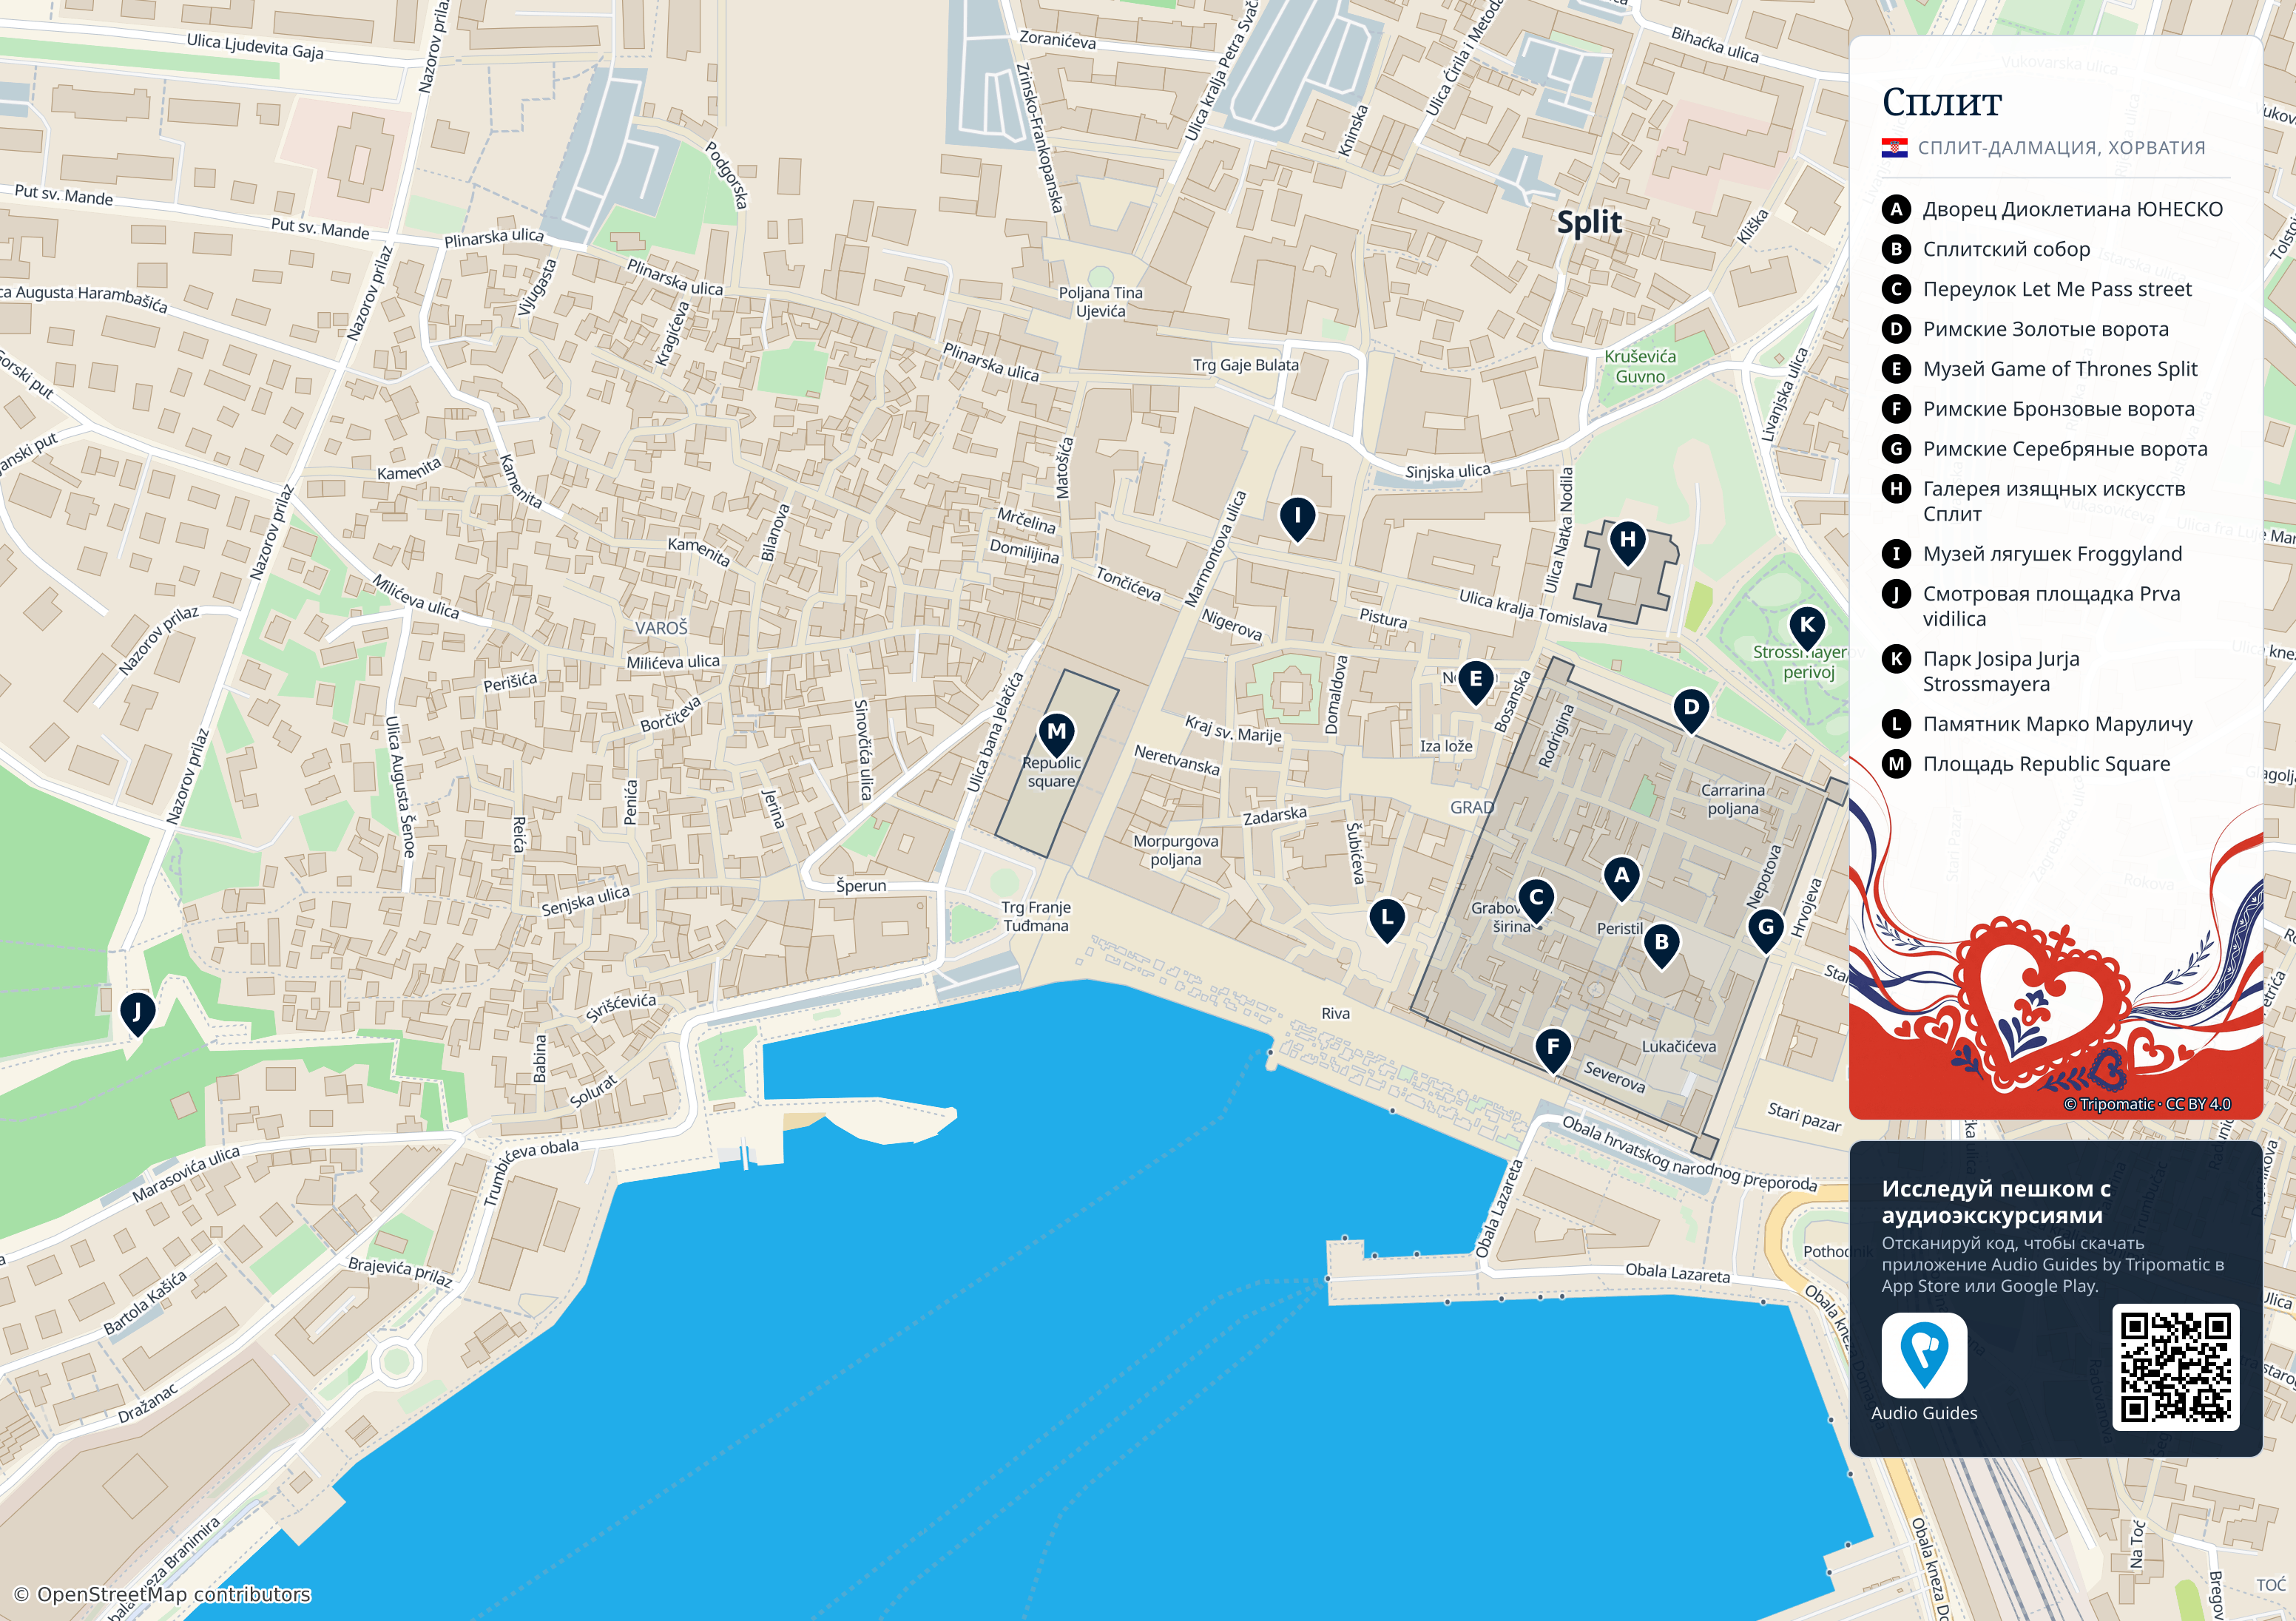Select legend entry Сплитский собор
Image resolution: width=2296 pixels, height=1621 pixels.
click(2006, 249)
